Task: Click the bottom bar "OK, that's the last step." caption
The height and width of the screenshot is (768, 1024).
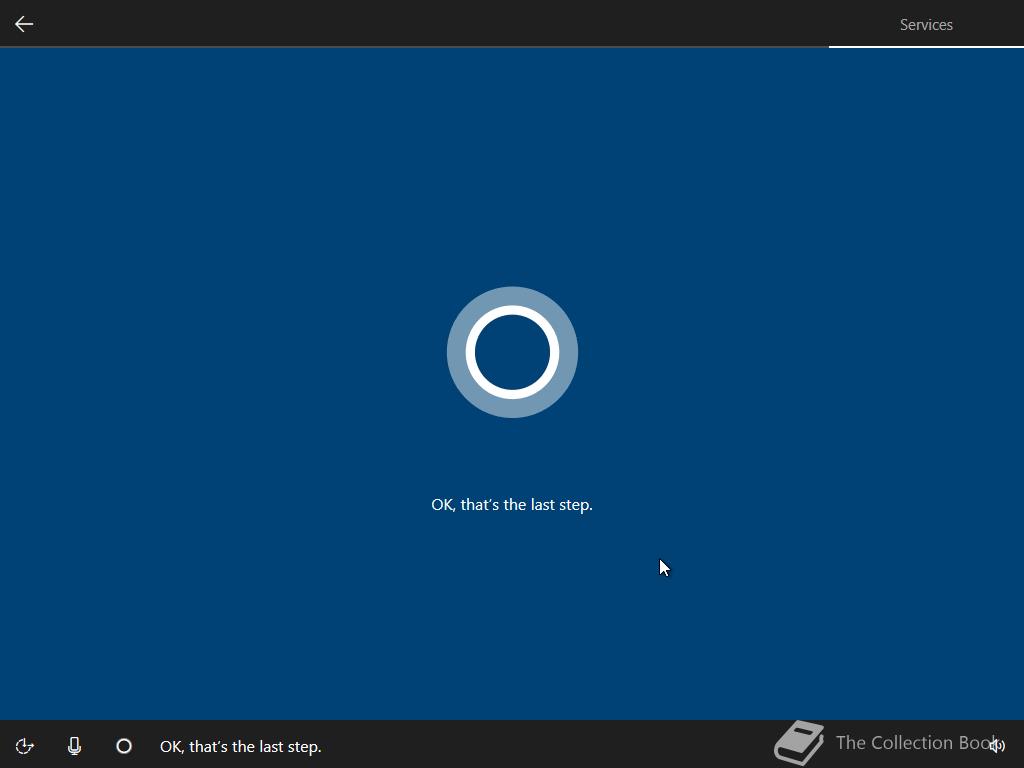Action: click(240, 746)
